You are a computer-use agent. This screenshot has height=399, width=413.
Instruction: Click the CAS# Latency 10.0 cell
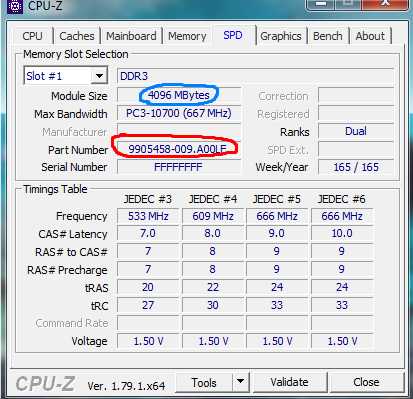pos(342,233)
